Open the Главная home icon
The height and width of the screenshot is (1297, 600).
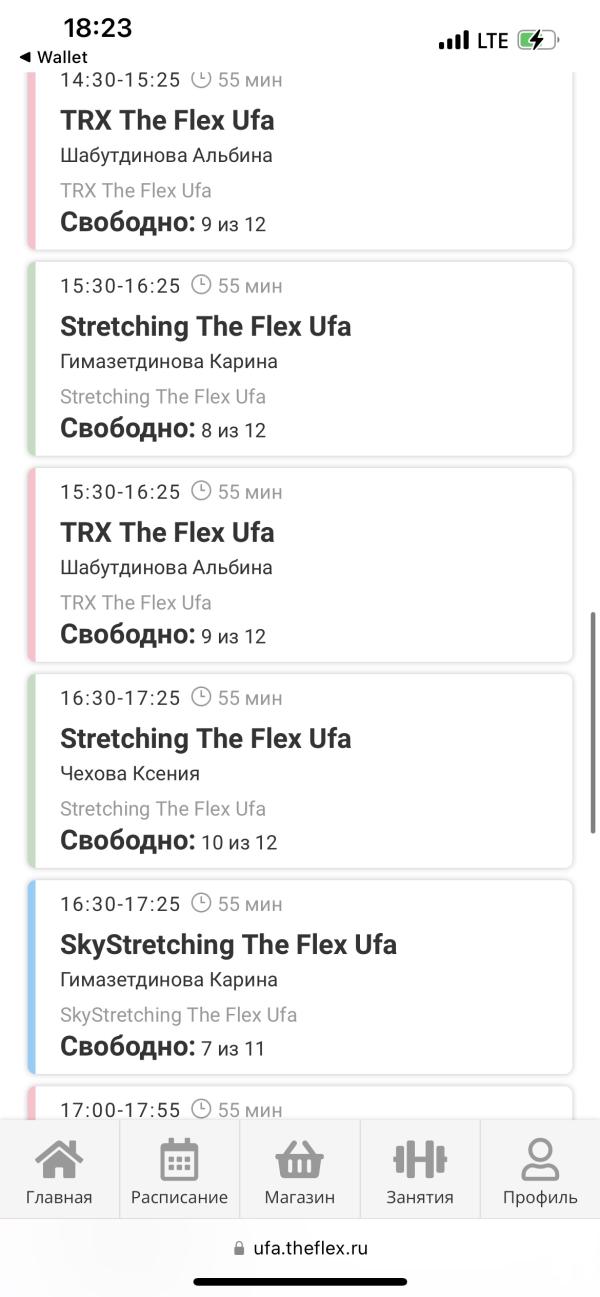coord(59,1160)
